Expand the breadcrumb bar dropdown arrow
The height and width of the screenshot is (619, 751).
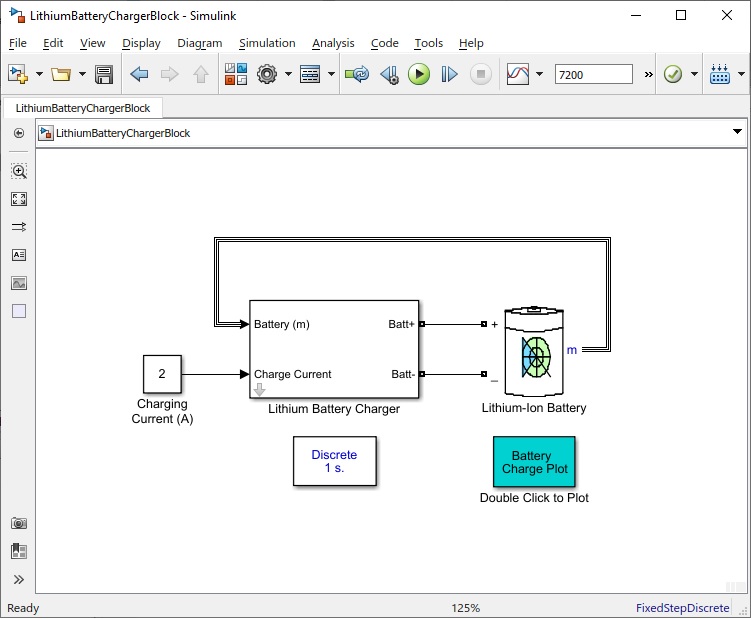tap(737, 132)
